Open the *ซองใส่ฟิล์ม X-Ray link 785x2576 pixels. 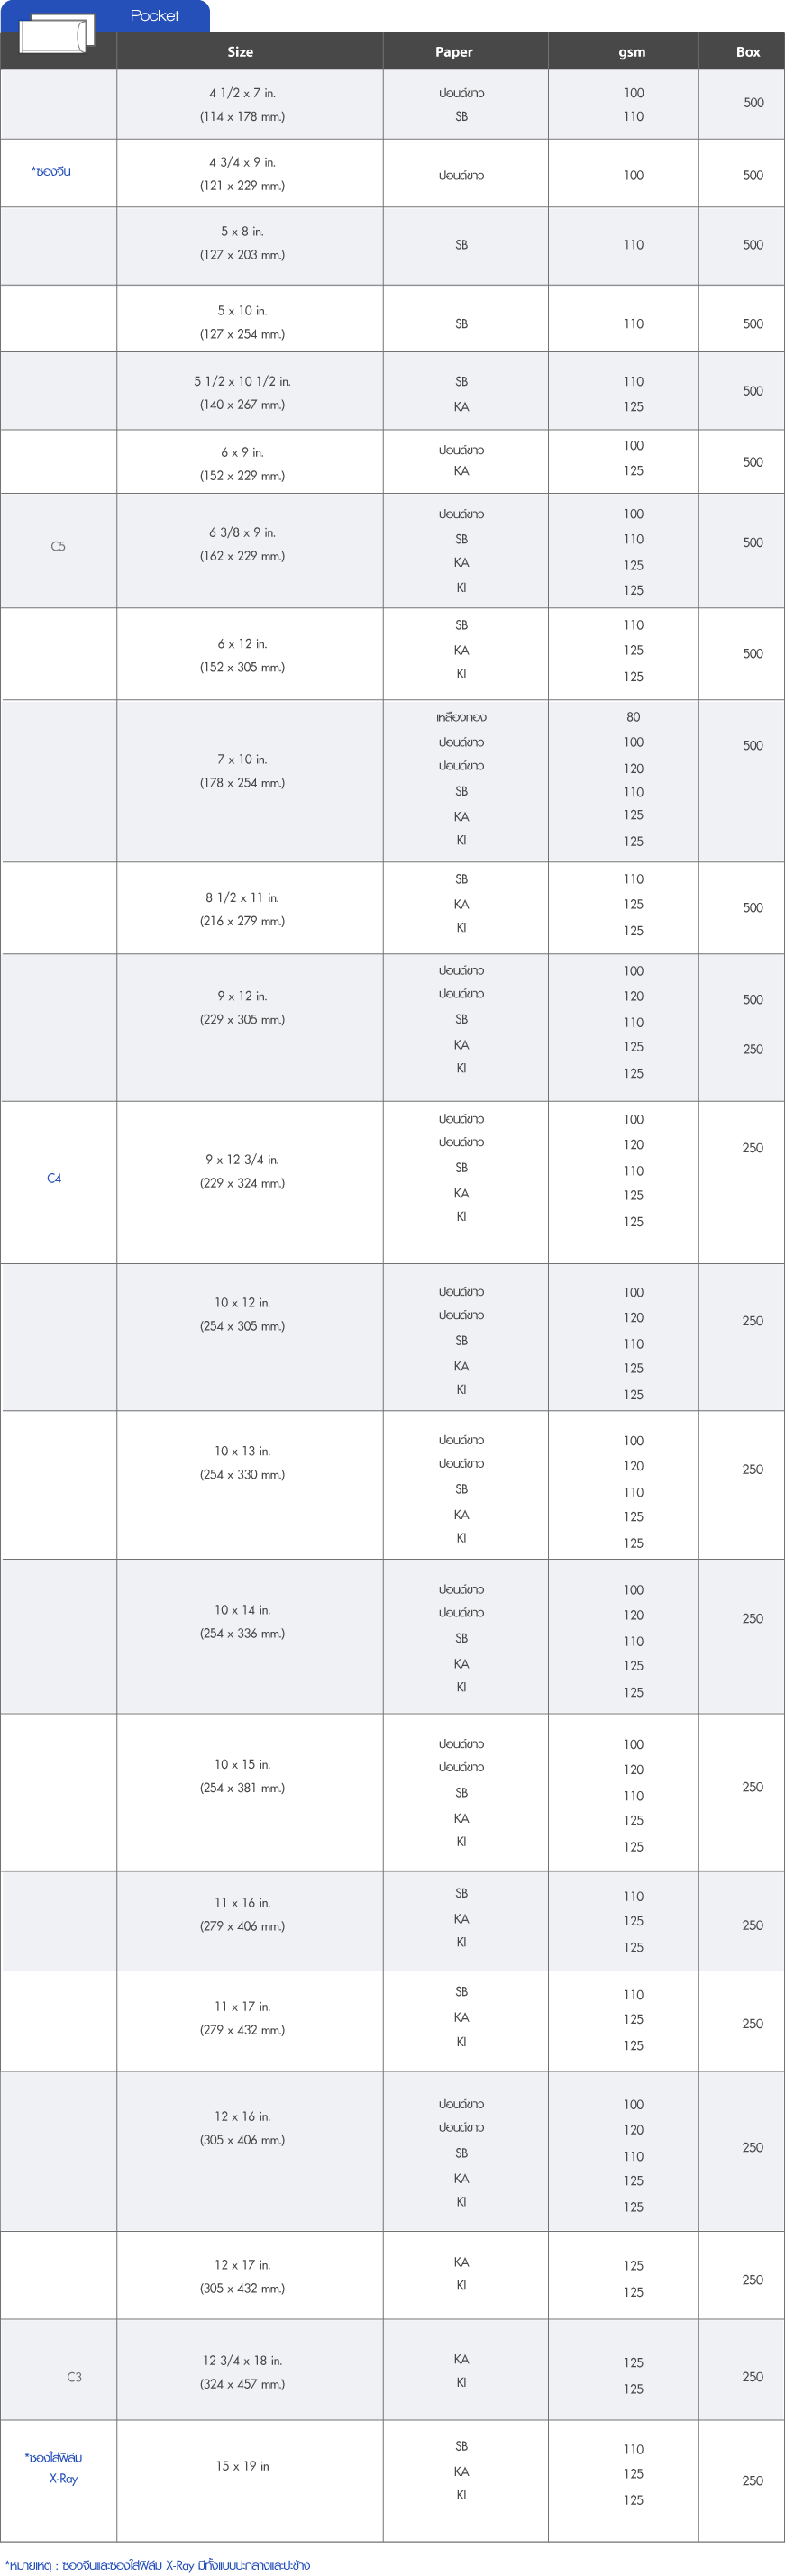coord(55,2467)
